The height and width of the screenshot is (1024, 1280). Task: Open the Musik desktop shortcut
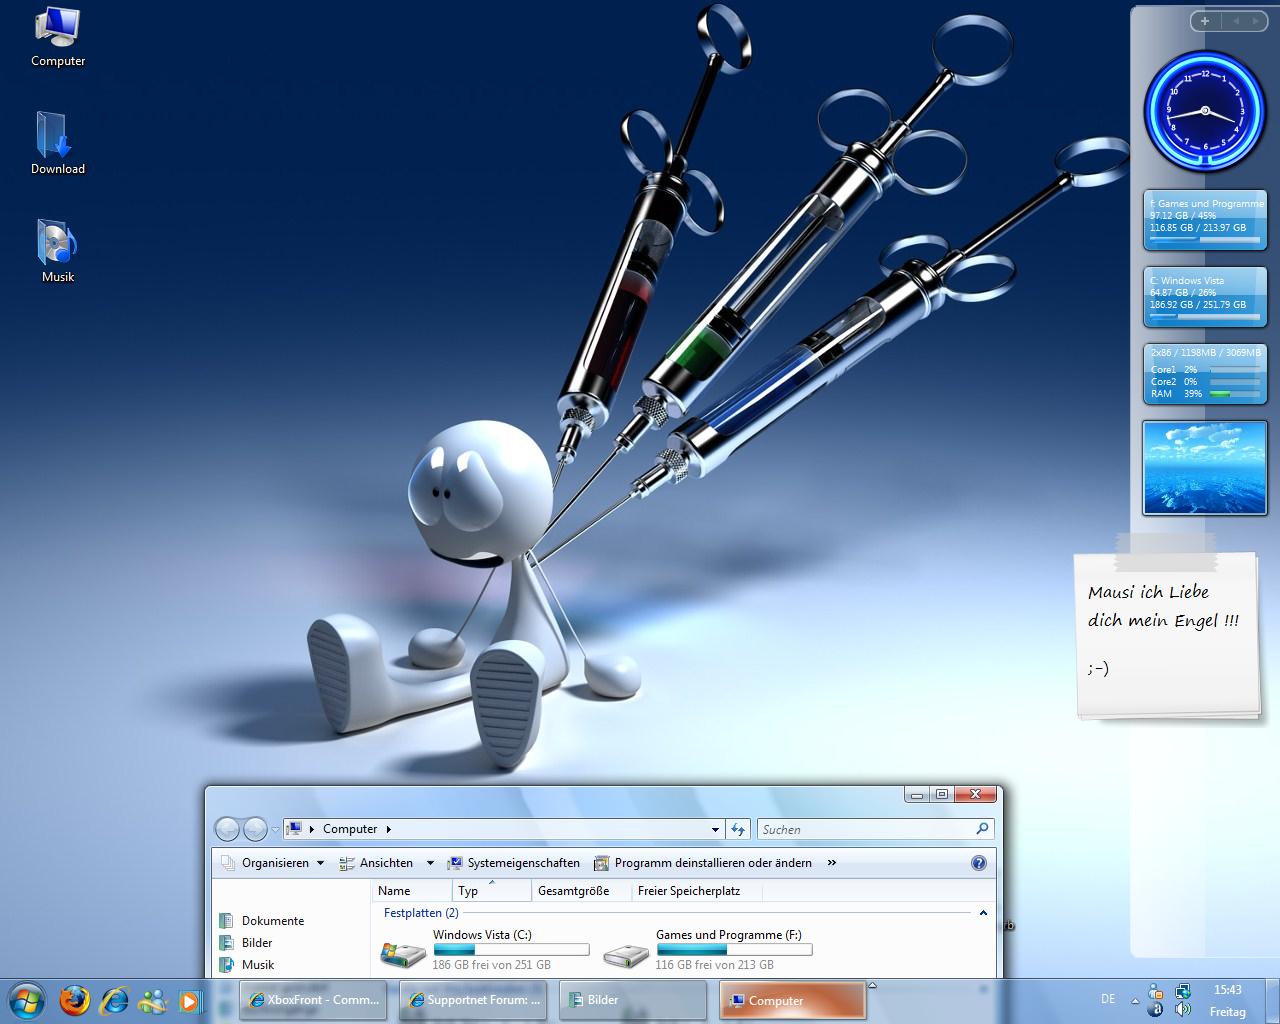(57, 246)
